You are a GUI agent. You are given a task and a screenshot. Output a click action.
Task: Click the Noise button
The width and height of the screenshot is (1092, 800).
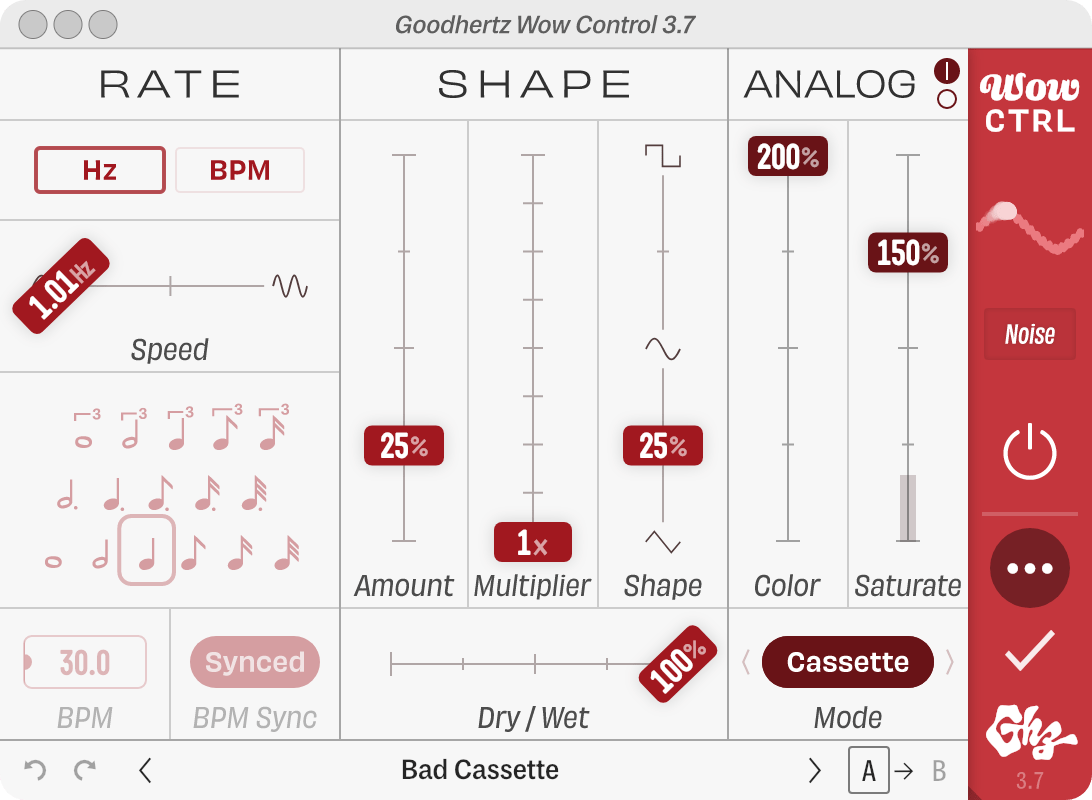[1029, 334]
